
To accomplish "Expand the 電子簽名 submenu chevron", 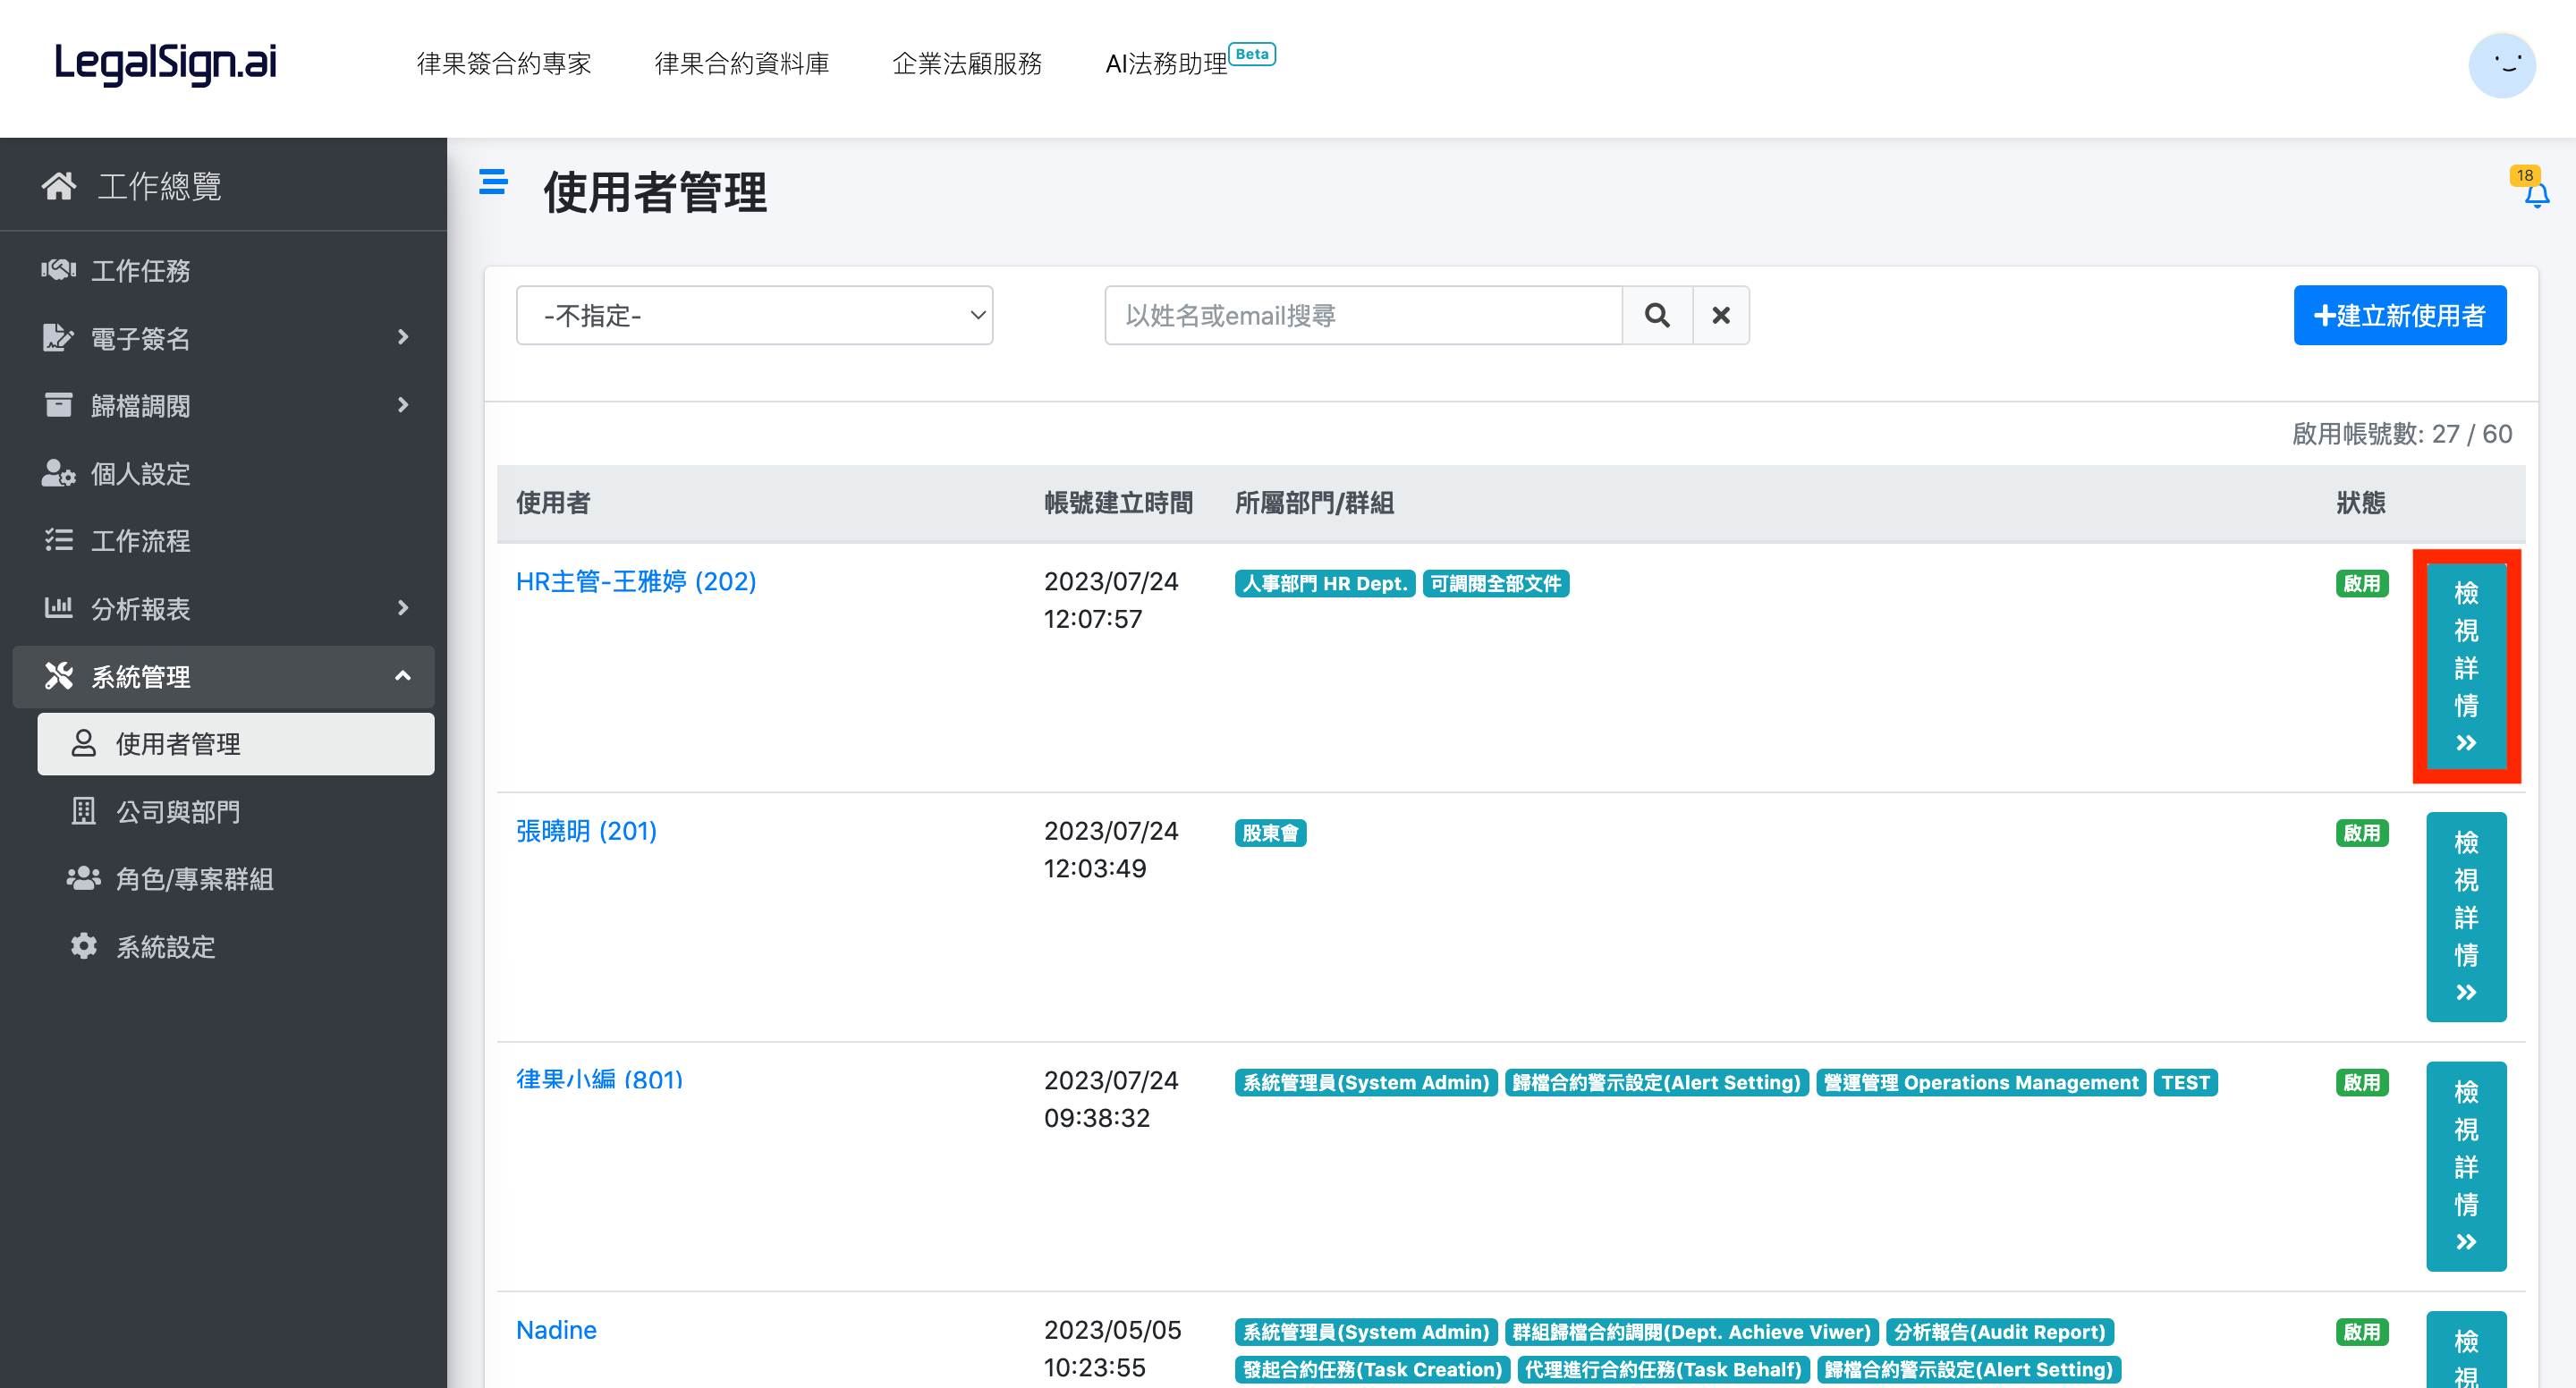I will pyautogui.click(x=403, y=338).
